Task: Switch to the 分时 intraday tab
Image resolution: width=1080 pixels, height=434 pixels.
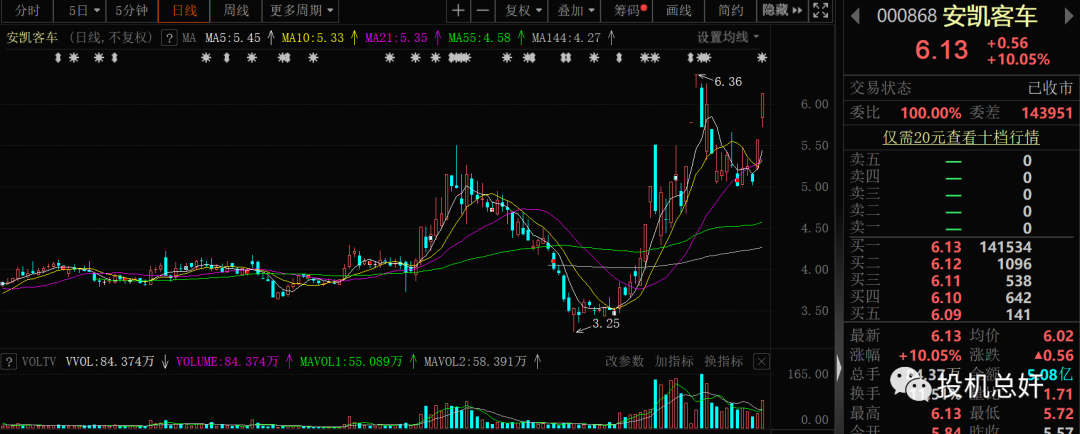Action: 27,11
